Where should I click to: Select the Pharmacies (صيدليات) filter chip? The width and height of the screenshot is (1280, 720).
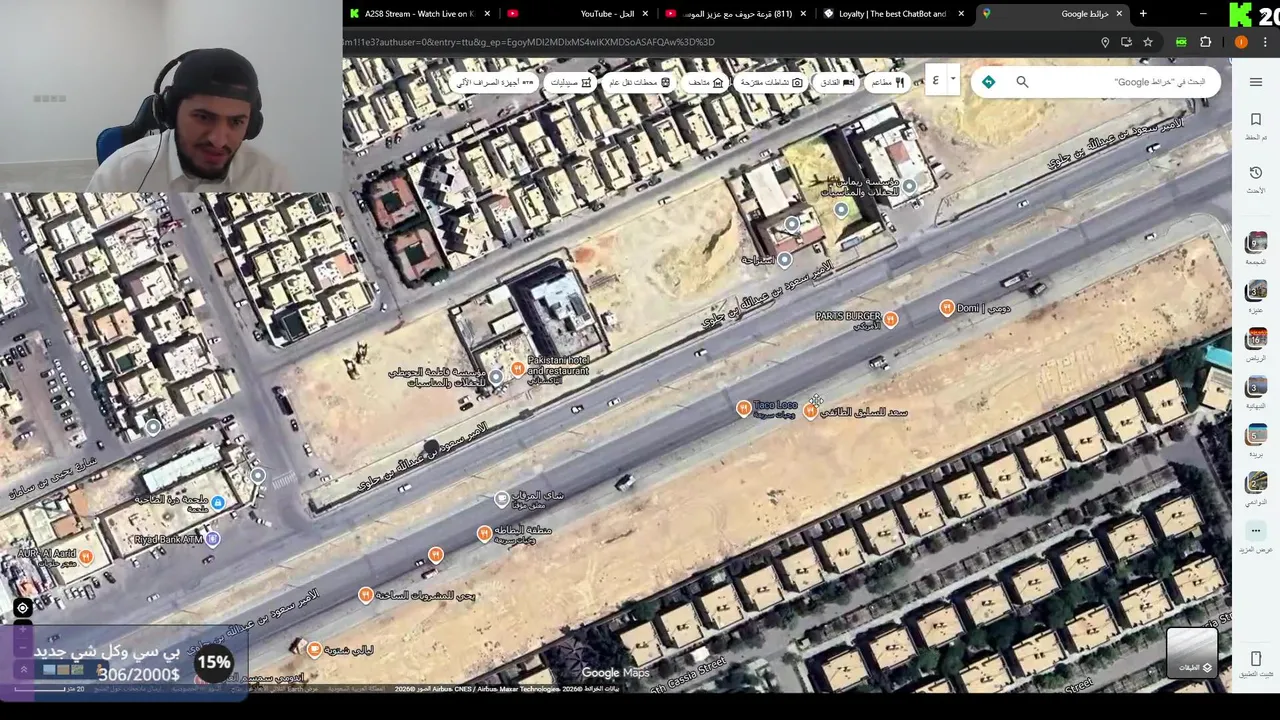571,82
